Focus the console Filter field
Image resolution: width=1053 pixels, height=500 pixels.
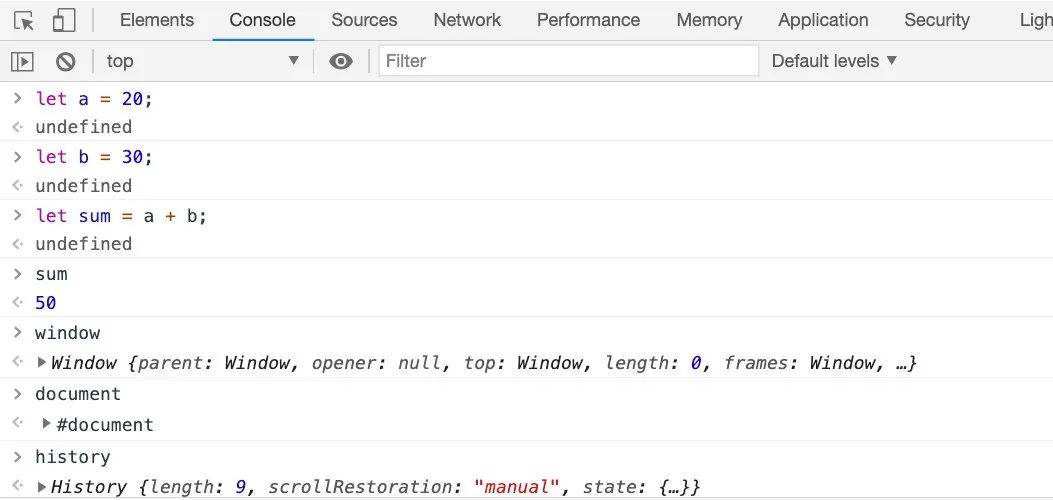pyautogui.click(x=569, y=61)
